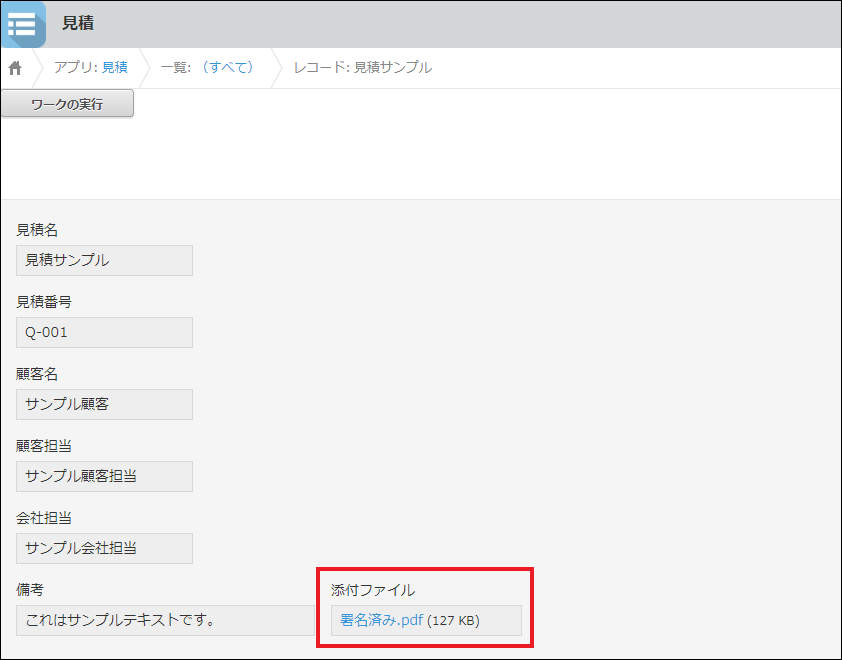Go to the portal via home icon
842x660 pixels.
[x=15, y=68]
